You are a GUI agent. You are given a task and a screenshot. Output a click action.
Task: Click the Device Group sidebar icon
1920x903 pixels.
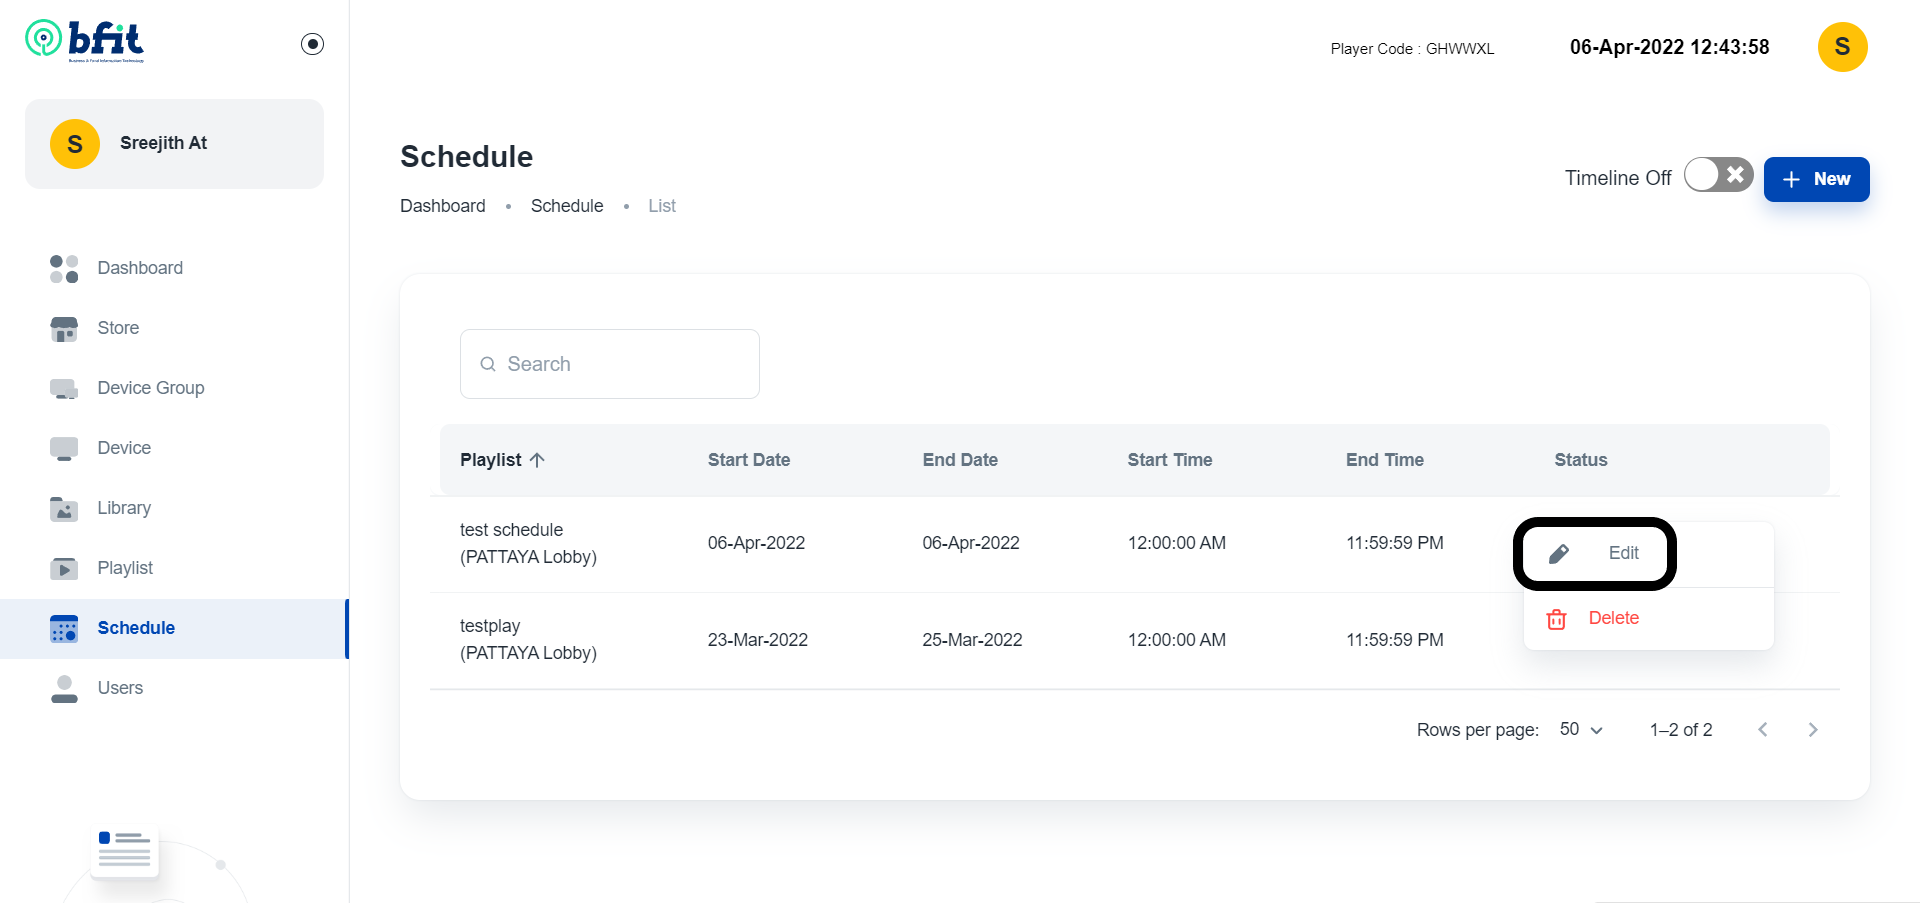(64, 388)
